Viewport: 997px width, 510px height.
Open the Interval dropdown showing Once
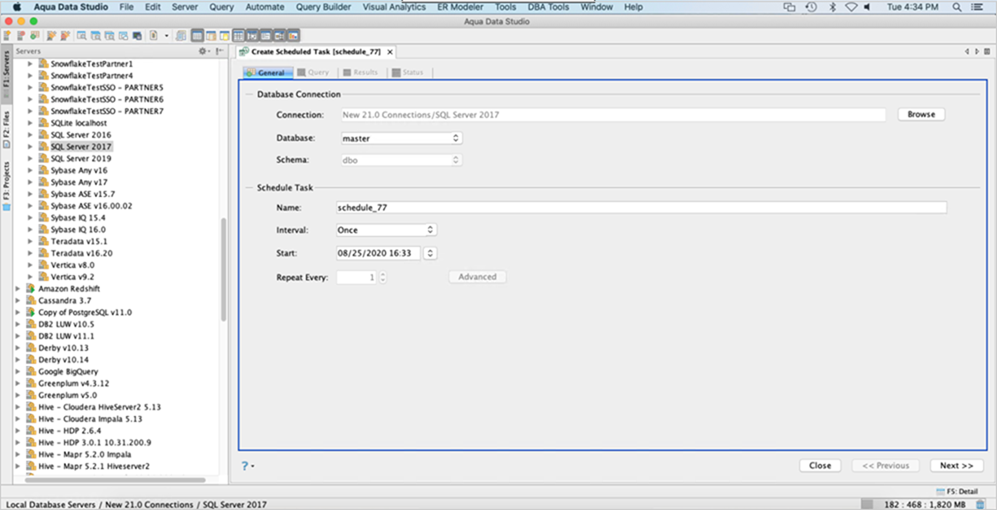coord(386,230)
